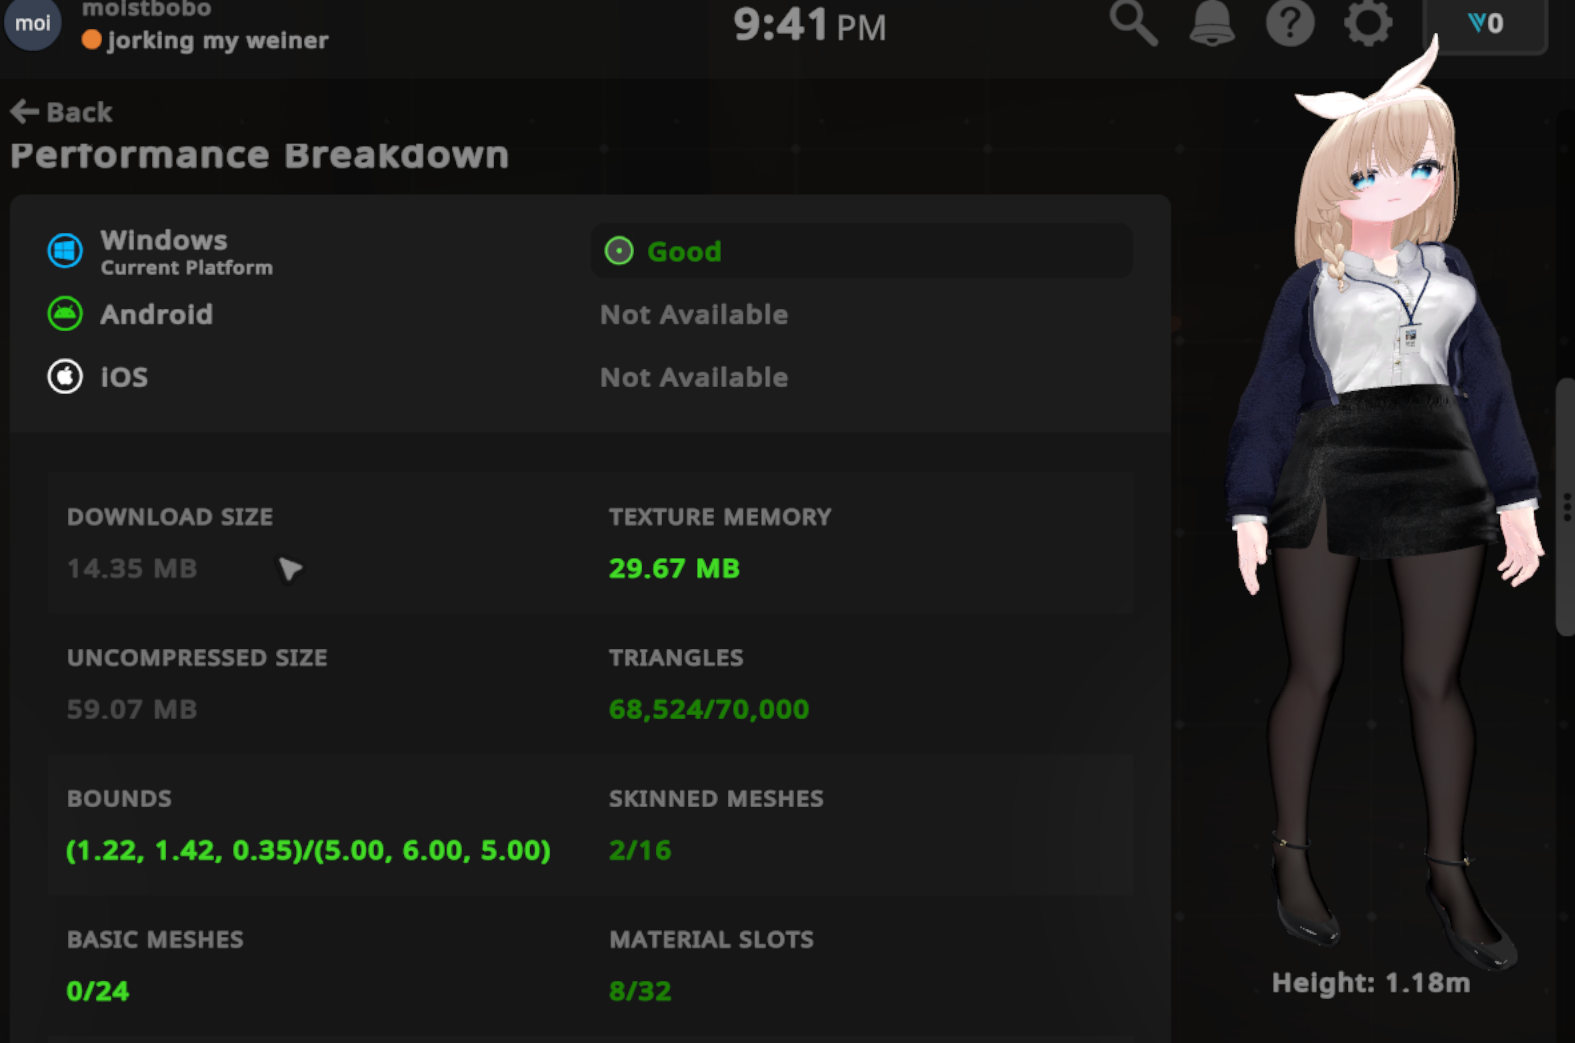This screenshot has width=1575, height=1043.
Task: Click the 59.07 MB uncompressed size value
Action: (132, 710)
